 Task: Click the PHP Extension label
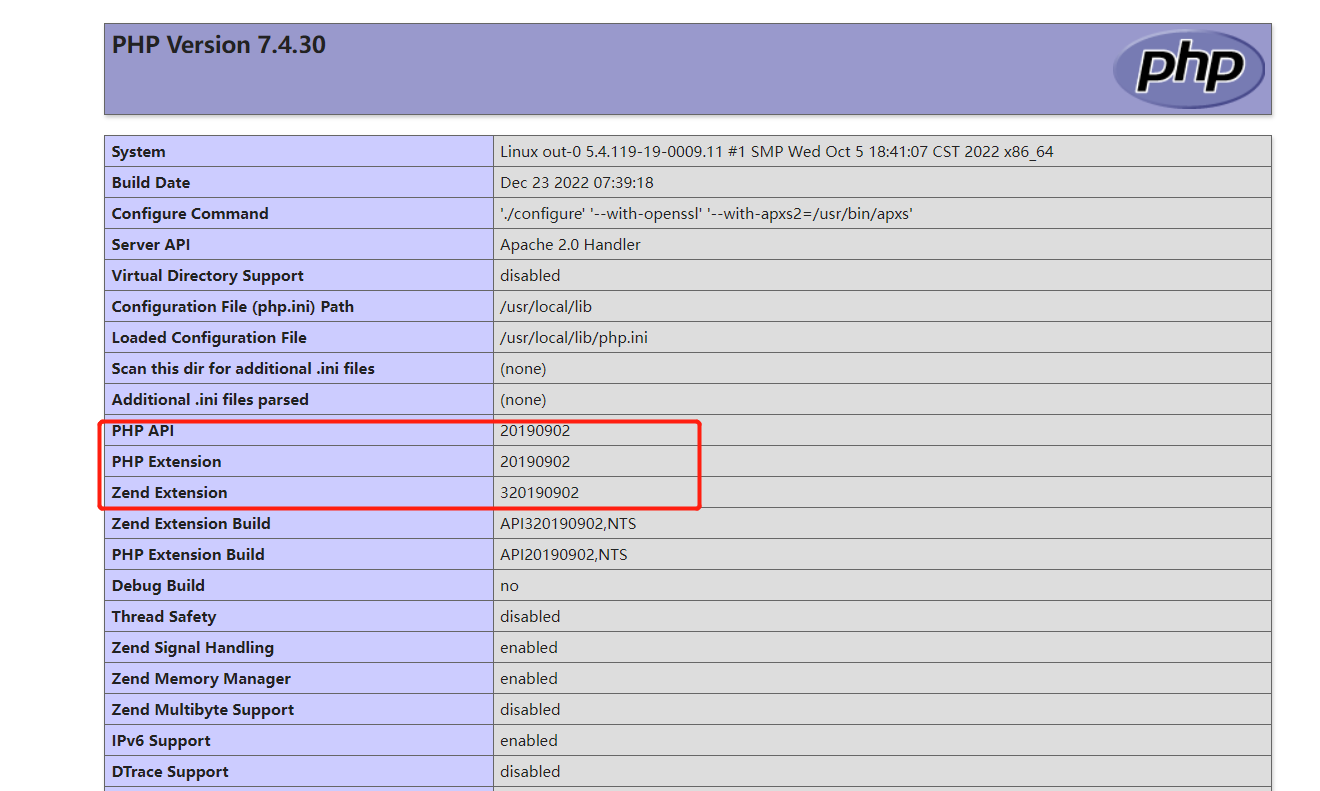click(x=167, y=462)
